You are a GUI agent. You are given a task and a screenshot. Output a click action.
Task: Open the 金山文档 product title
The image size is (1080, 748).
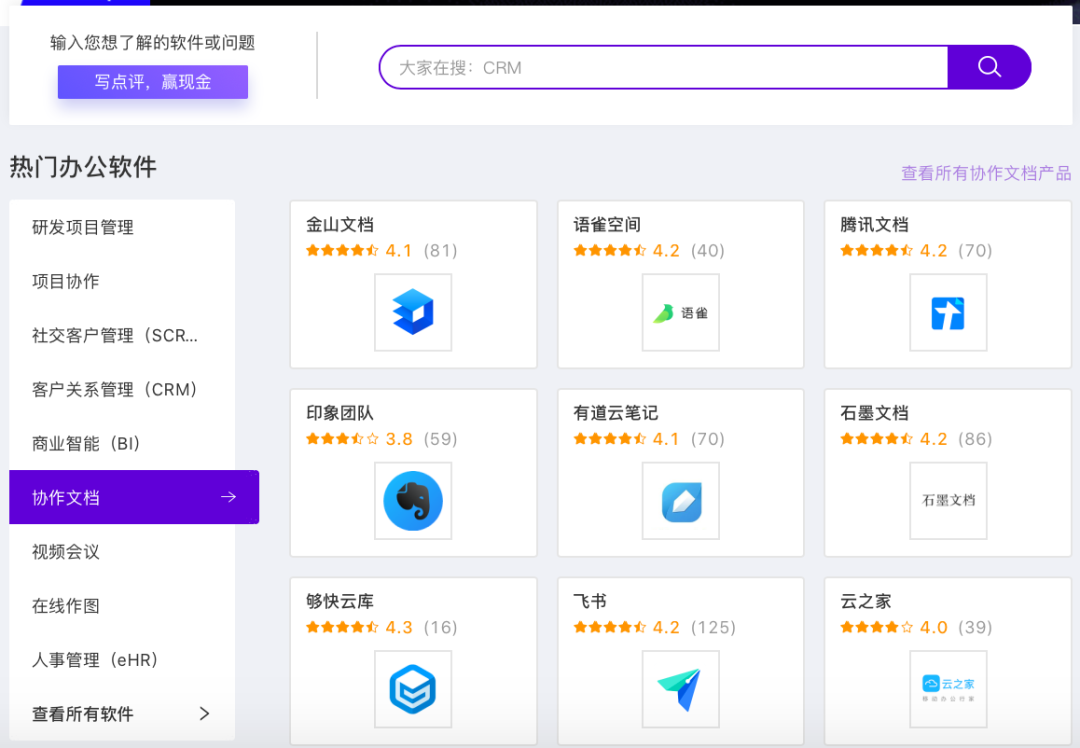click(340, 225)
